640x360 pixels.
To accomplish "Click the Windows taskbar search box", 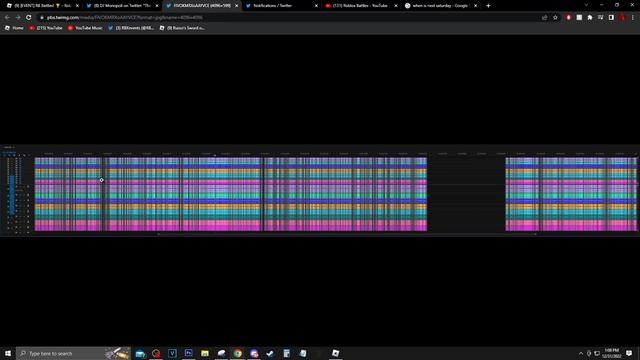I will (73, 353).
